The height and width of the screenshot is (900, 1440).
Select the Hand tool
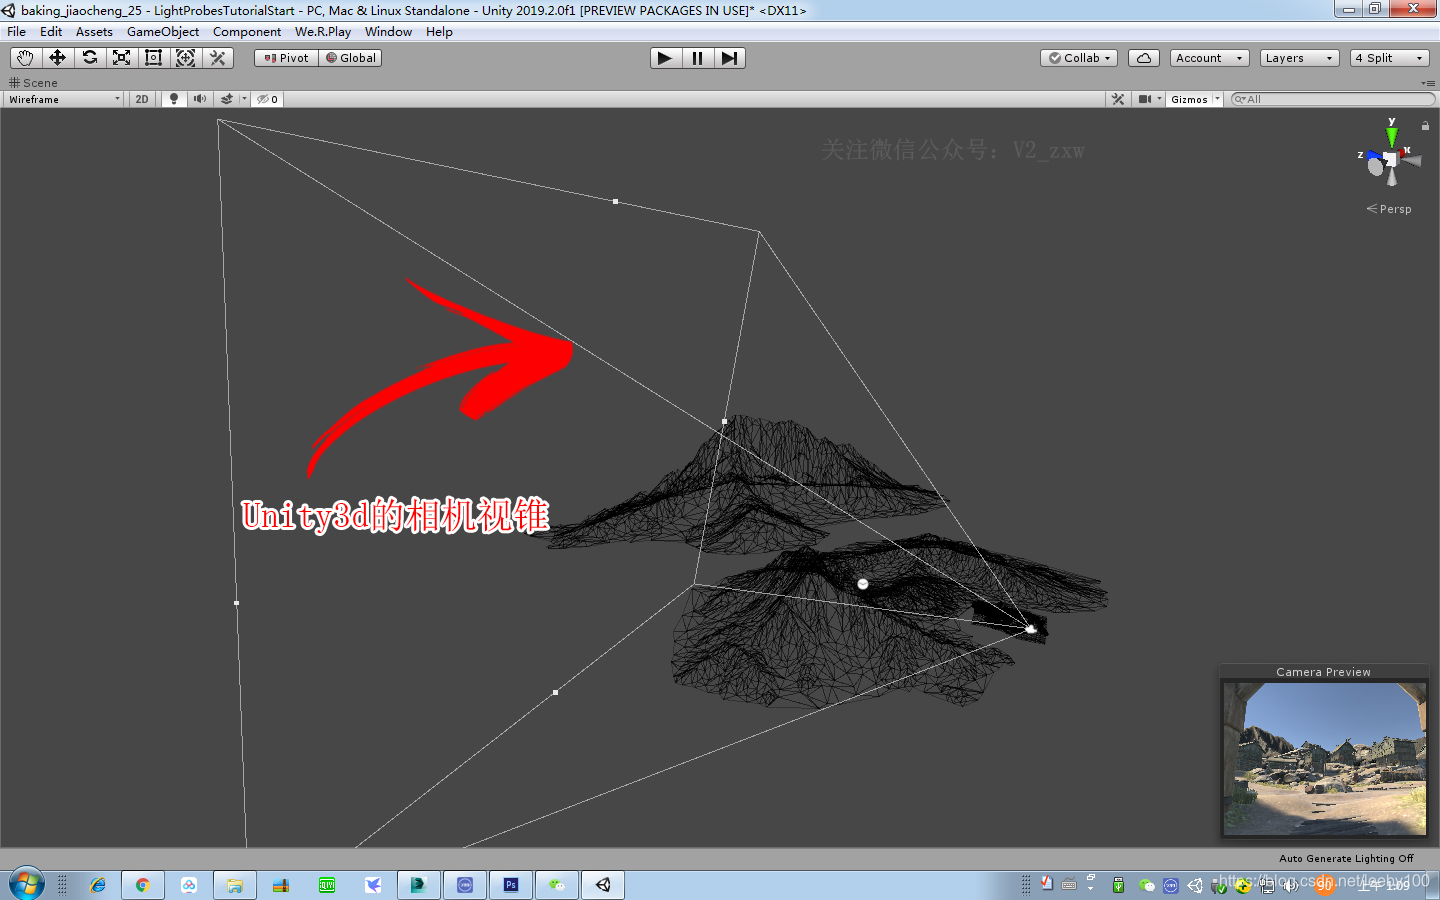click(25, 58)
